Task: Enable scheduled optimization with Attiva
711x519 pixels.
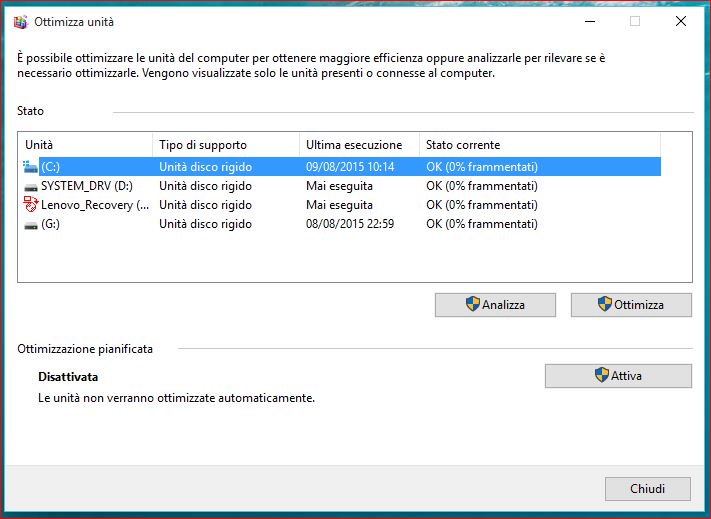Action: coord(618,376)
